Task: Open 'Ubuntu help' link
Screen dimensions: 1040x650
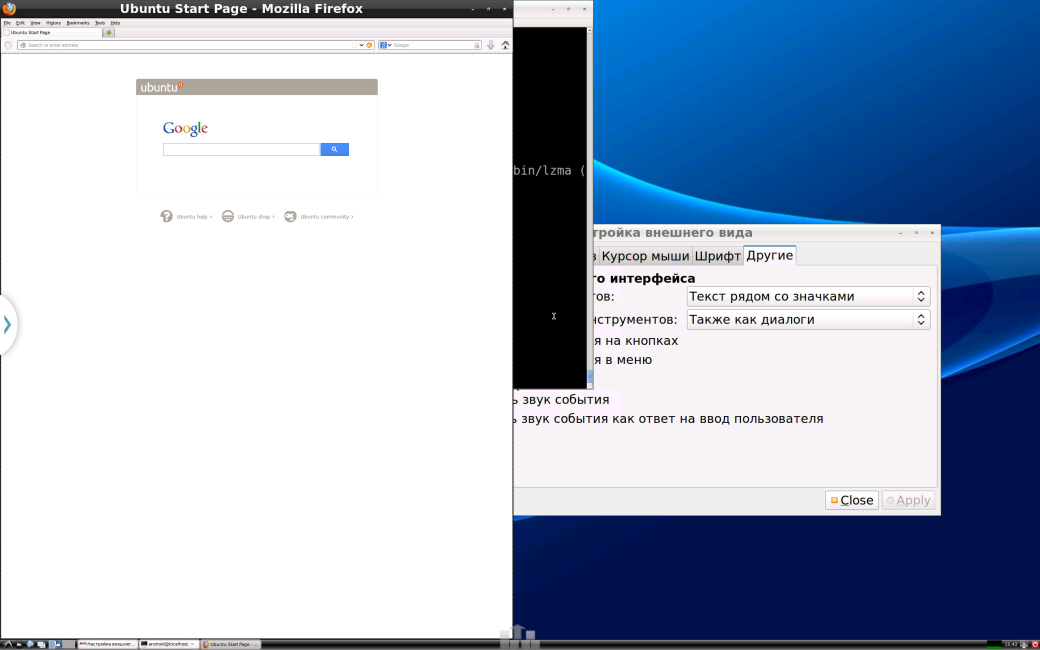Action: point(194,217)
